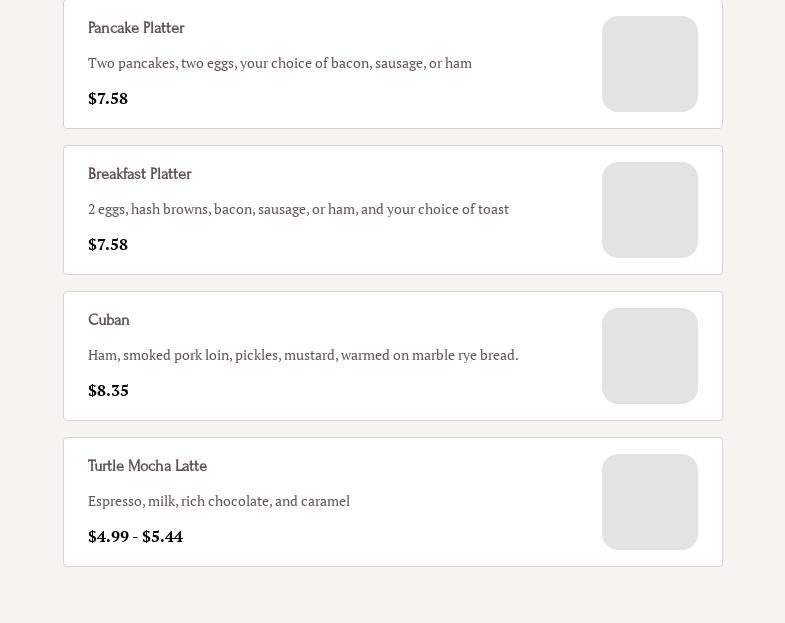785x623 pixels.
Task: Select the Pancake Platter $7.58 price
Action: tap(108, 98)
